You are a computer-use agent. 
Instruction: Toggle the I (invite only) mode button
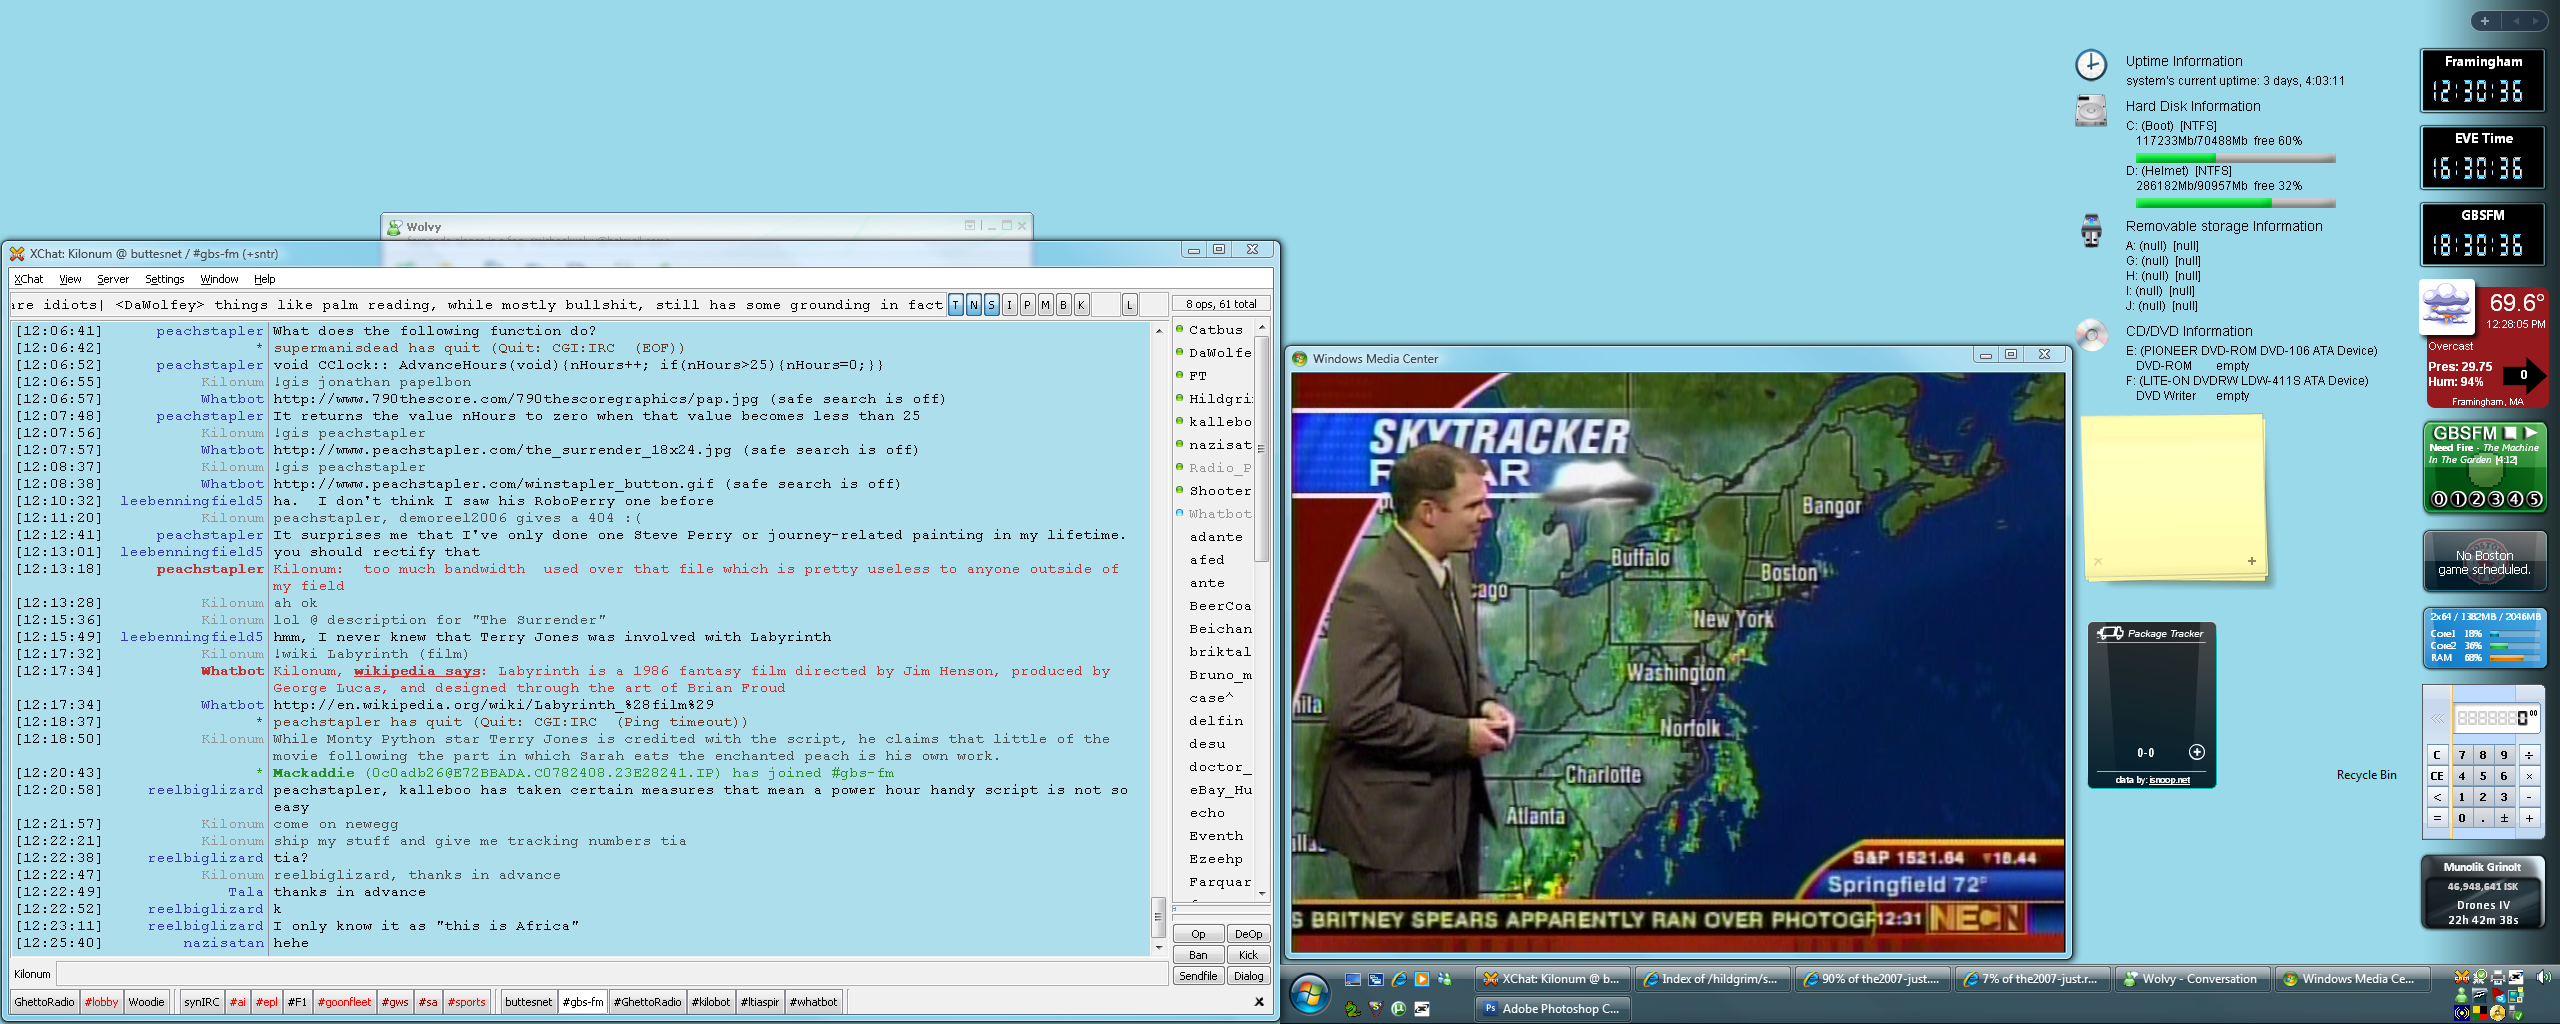point(1010,305)
